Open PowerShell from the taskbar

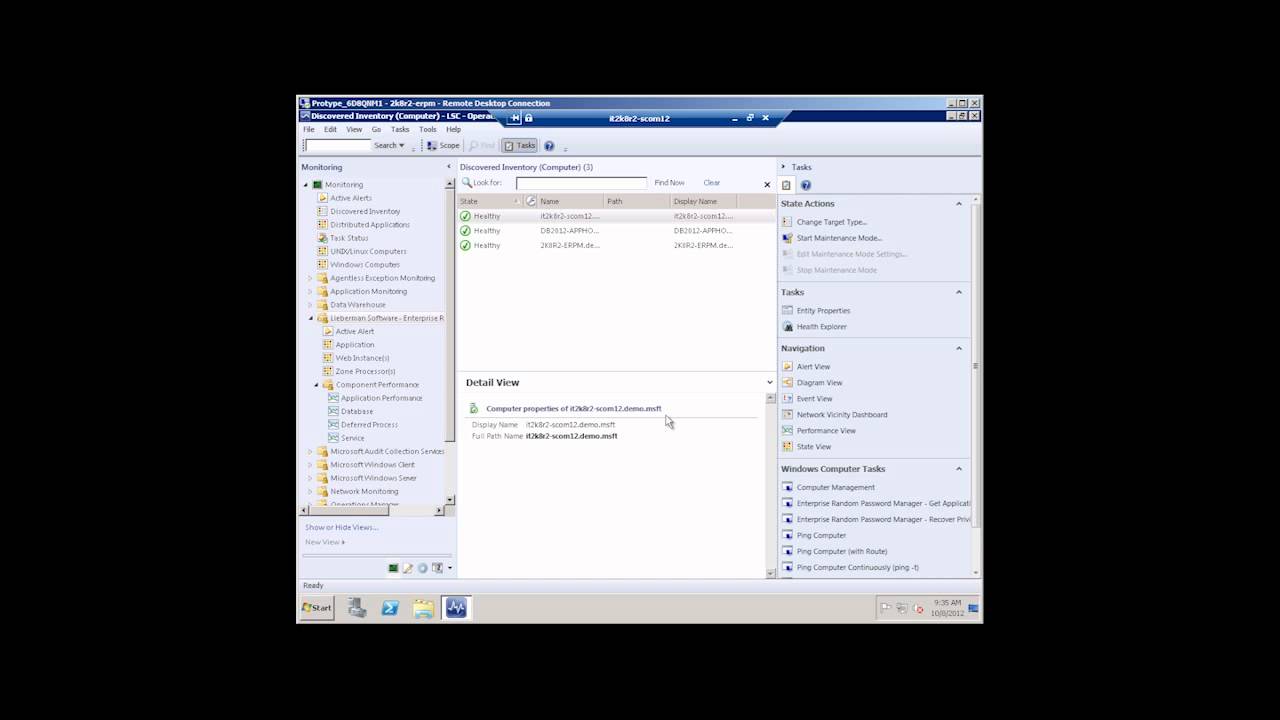click(x=390, y=608)
